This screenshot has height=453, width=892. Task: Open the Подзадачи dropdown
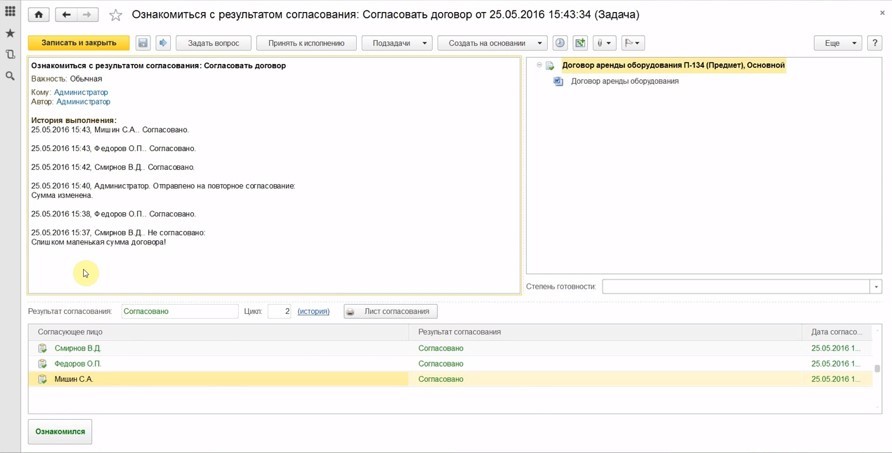pos(397,43)
